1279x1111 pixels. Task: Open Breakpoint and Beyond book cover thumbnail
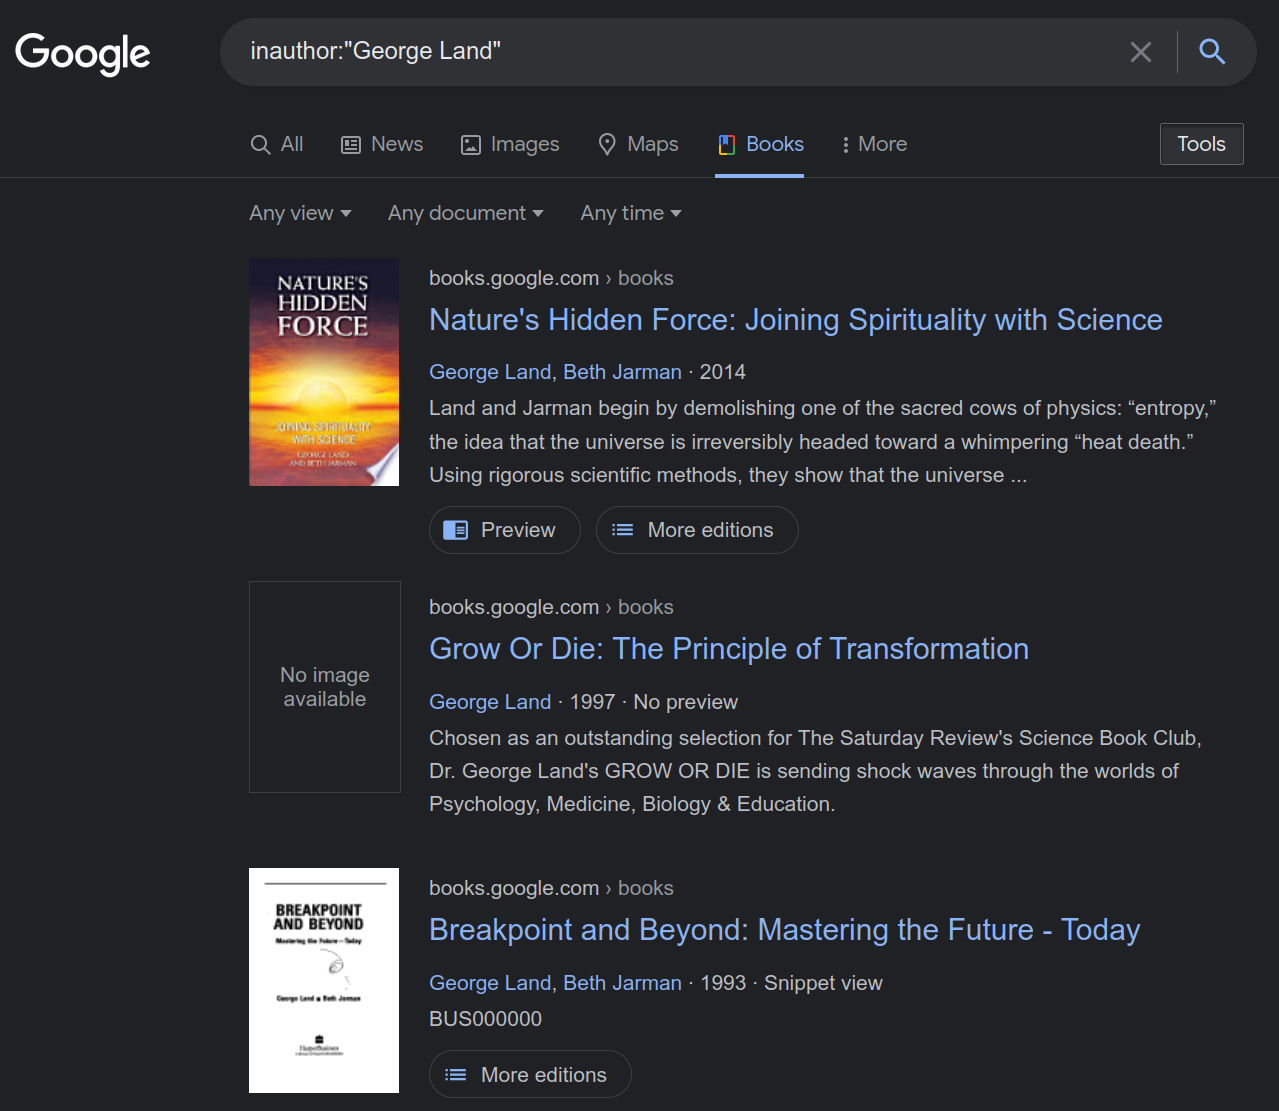click(324, 980)
